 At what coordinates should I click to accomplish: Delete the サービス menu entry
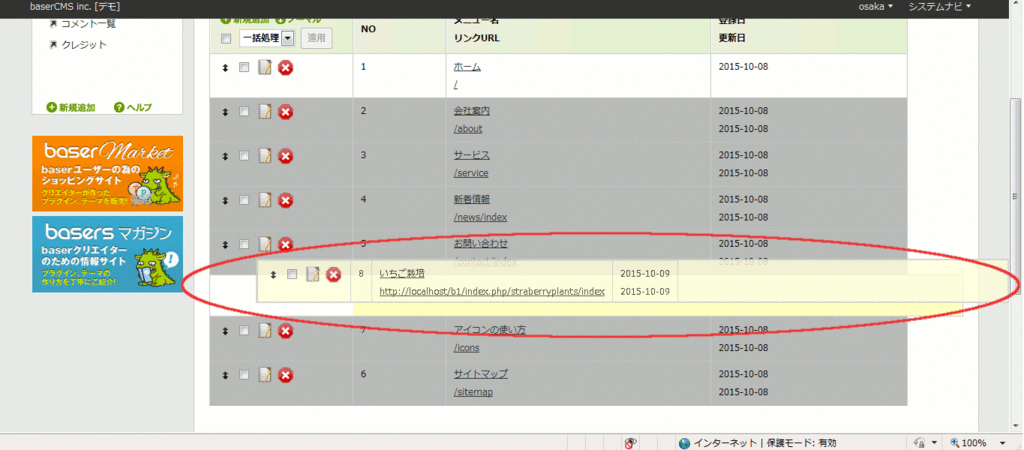pyautogui.click(x=285, y=156)
